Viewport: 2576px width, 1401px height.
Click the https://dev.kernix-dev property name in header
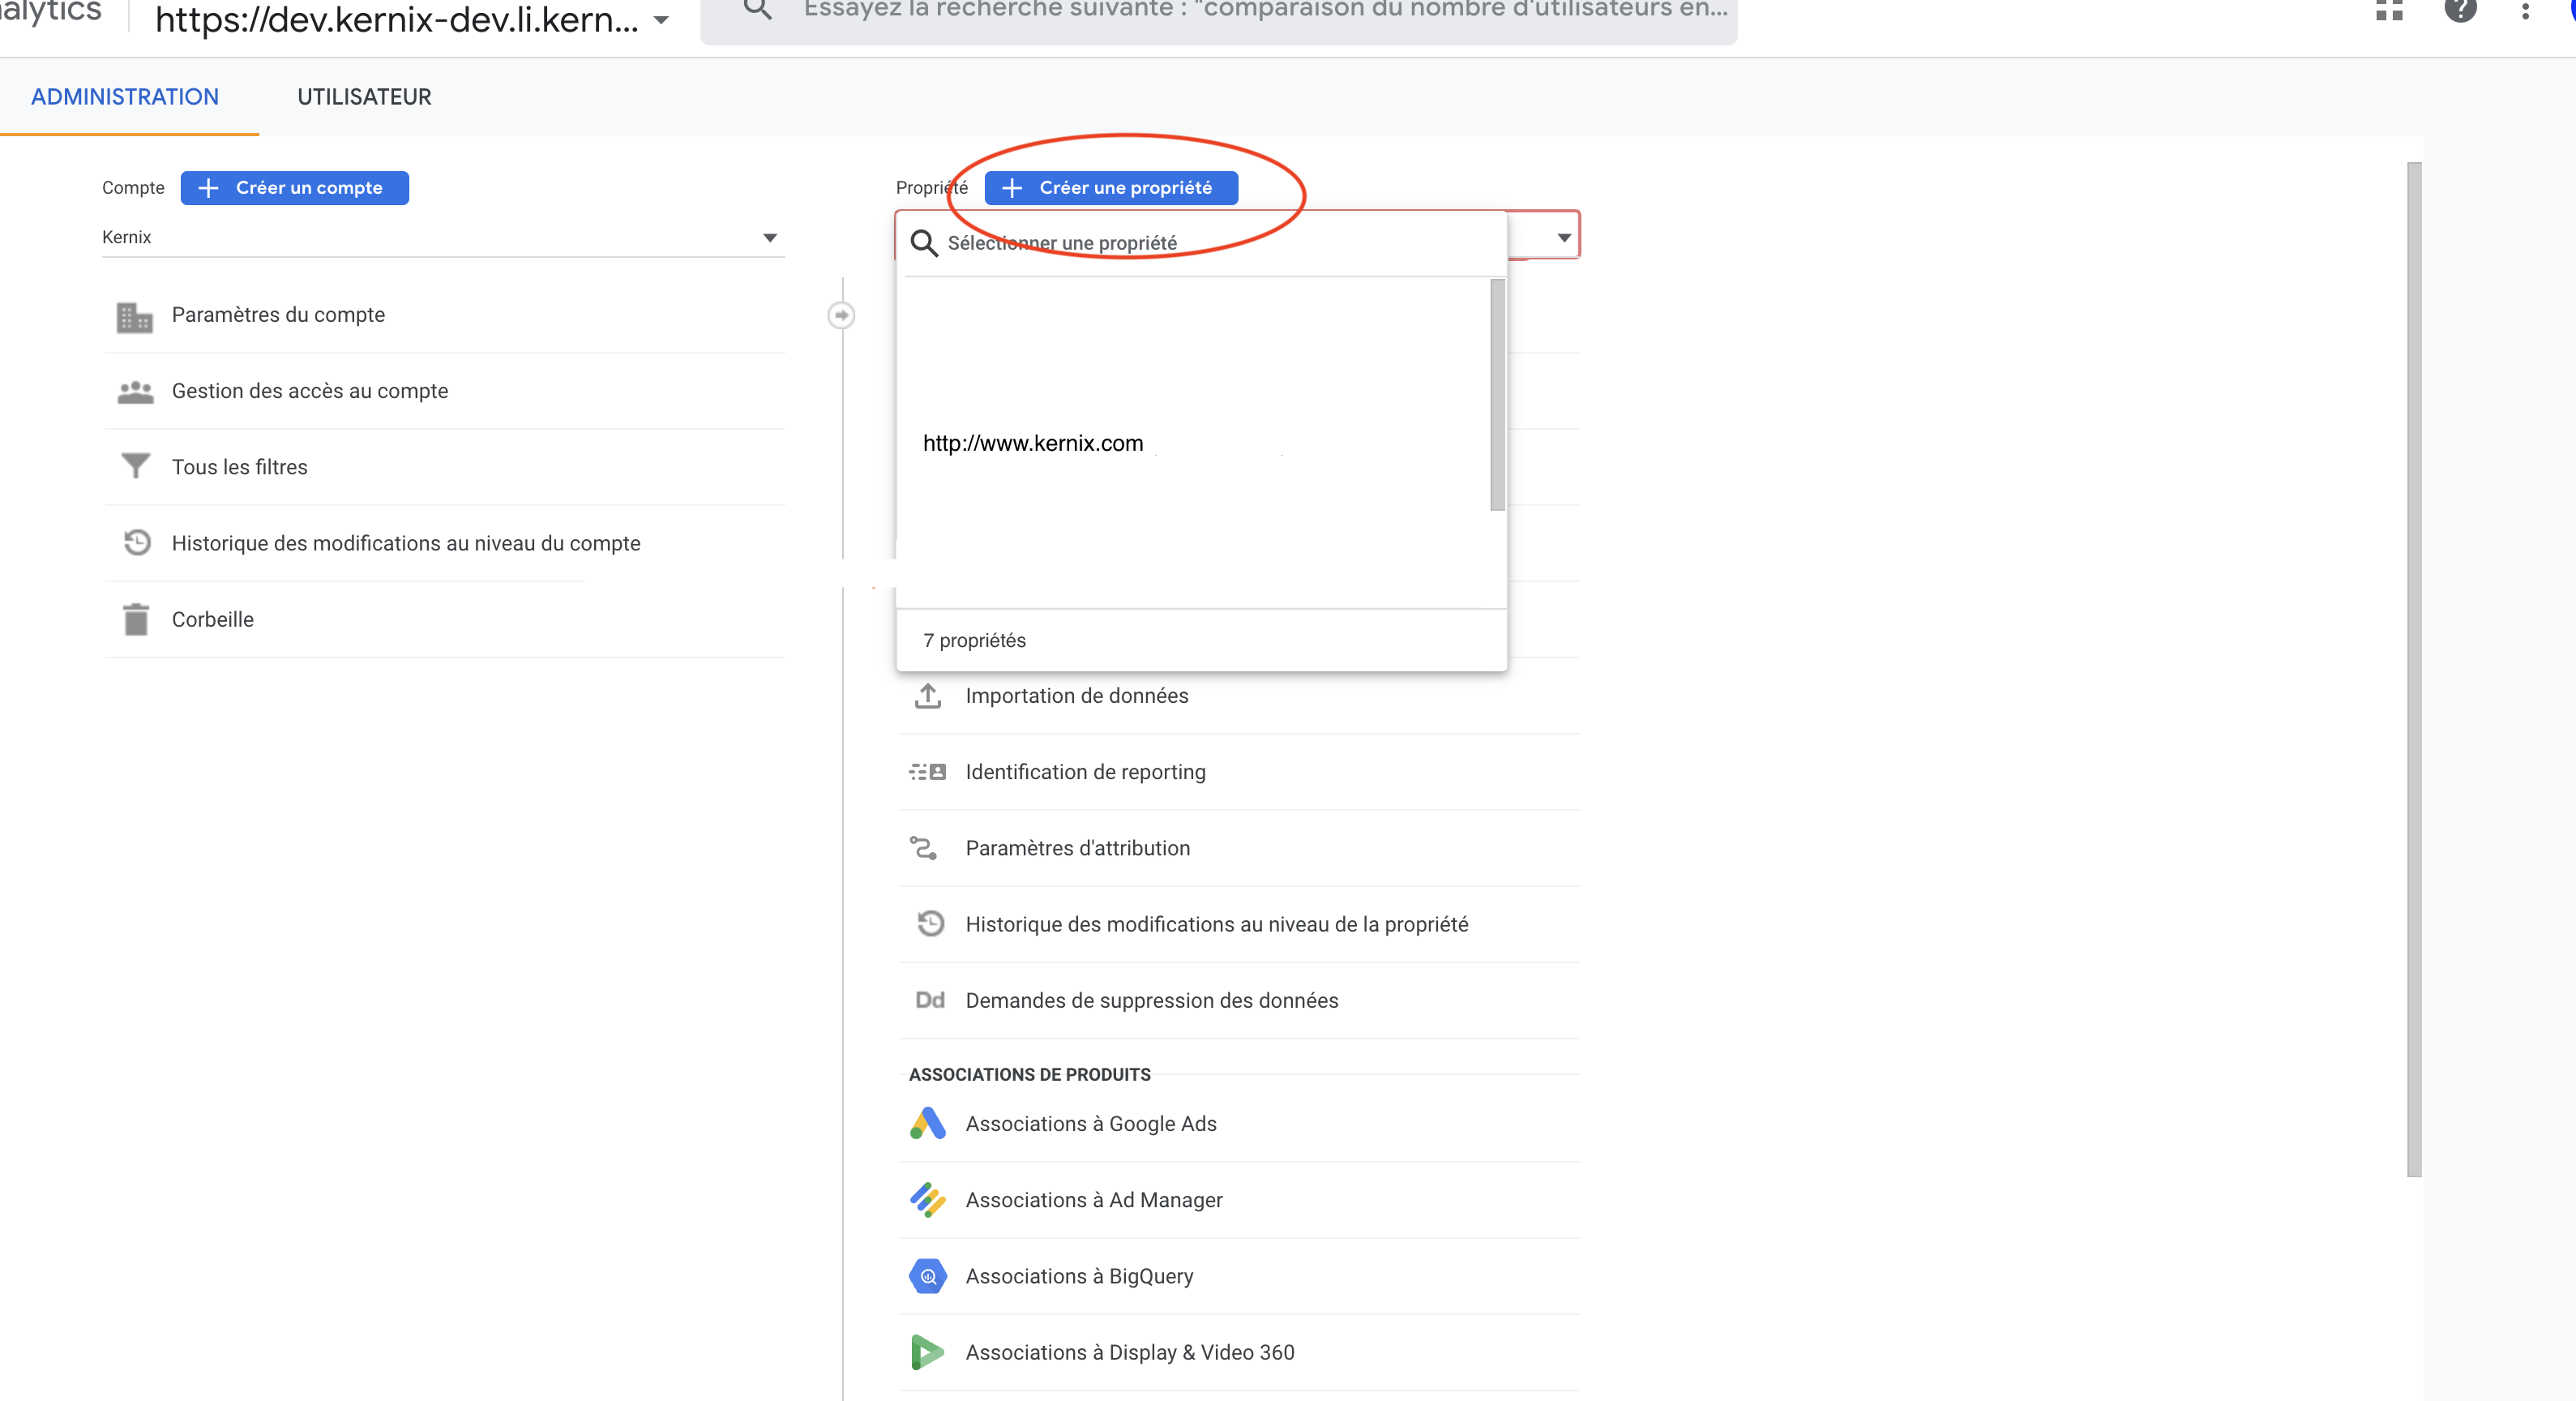(396, 19)
